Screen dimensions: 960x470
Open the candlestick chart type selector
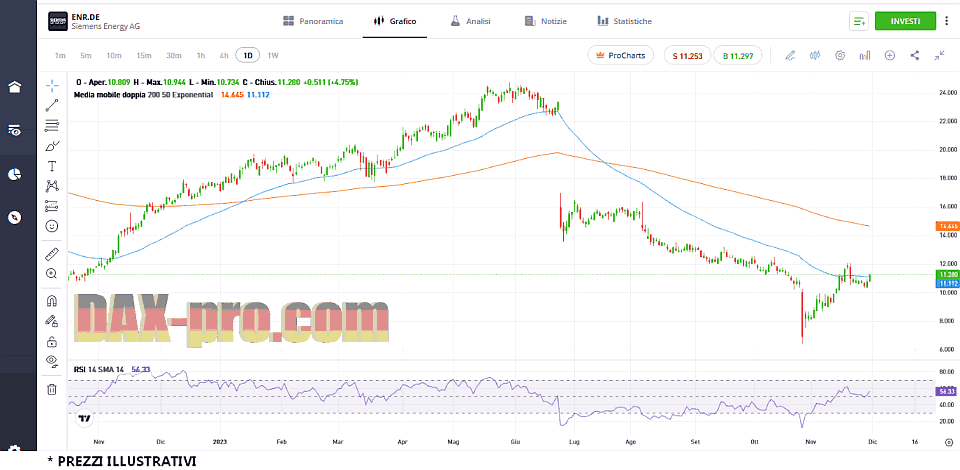pyautogui.click(x=815, y=55)
